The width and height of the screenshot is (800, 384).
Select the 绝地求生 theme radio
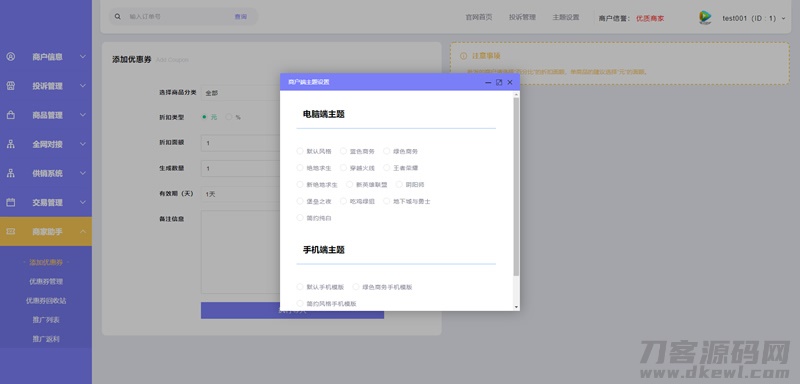point(300,167)
